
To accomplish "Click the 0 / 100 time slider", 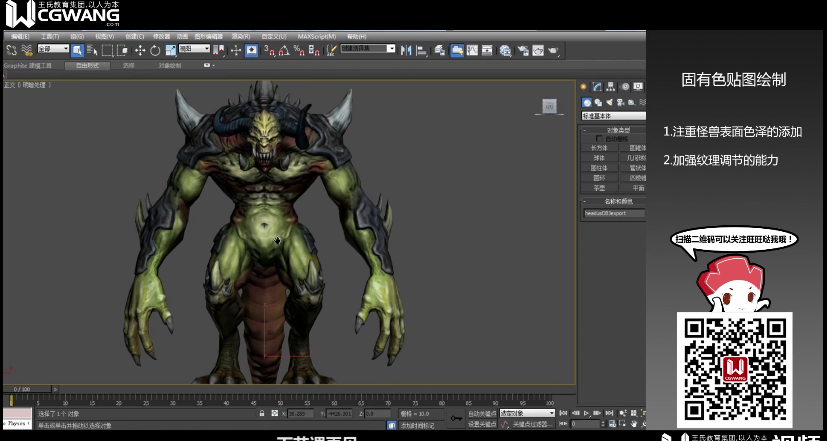I will 22,389.
